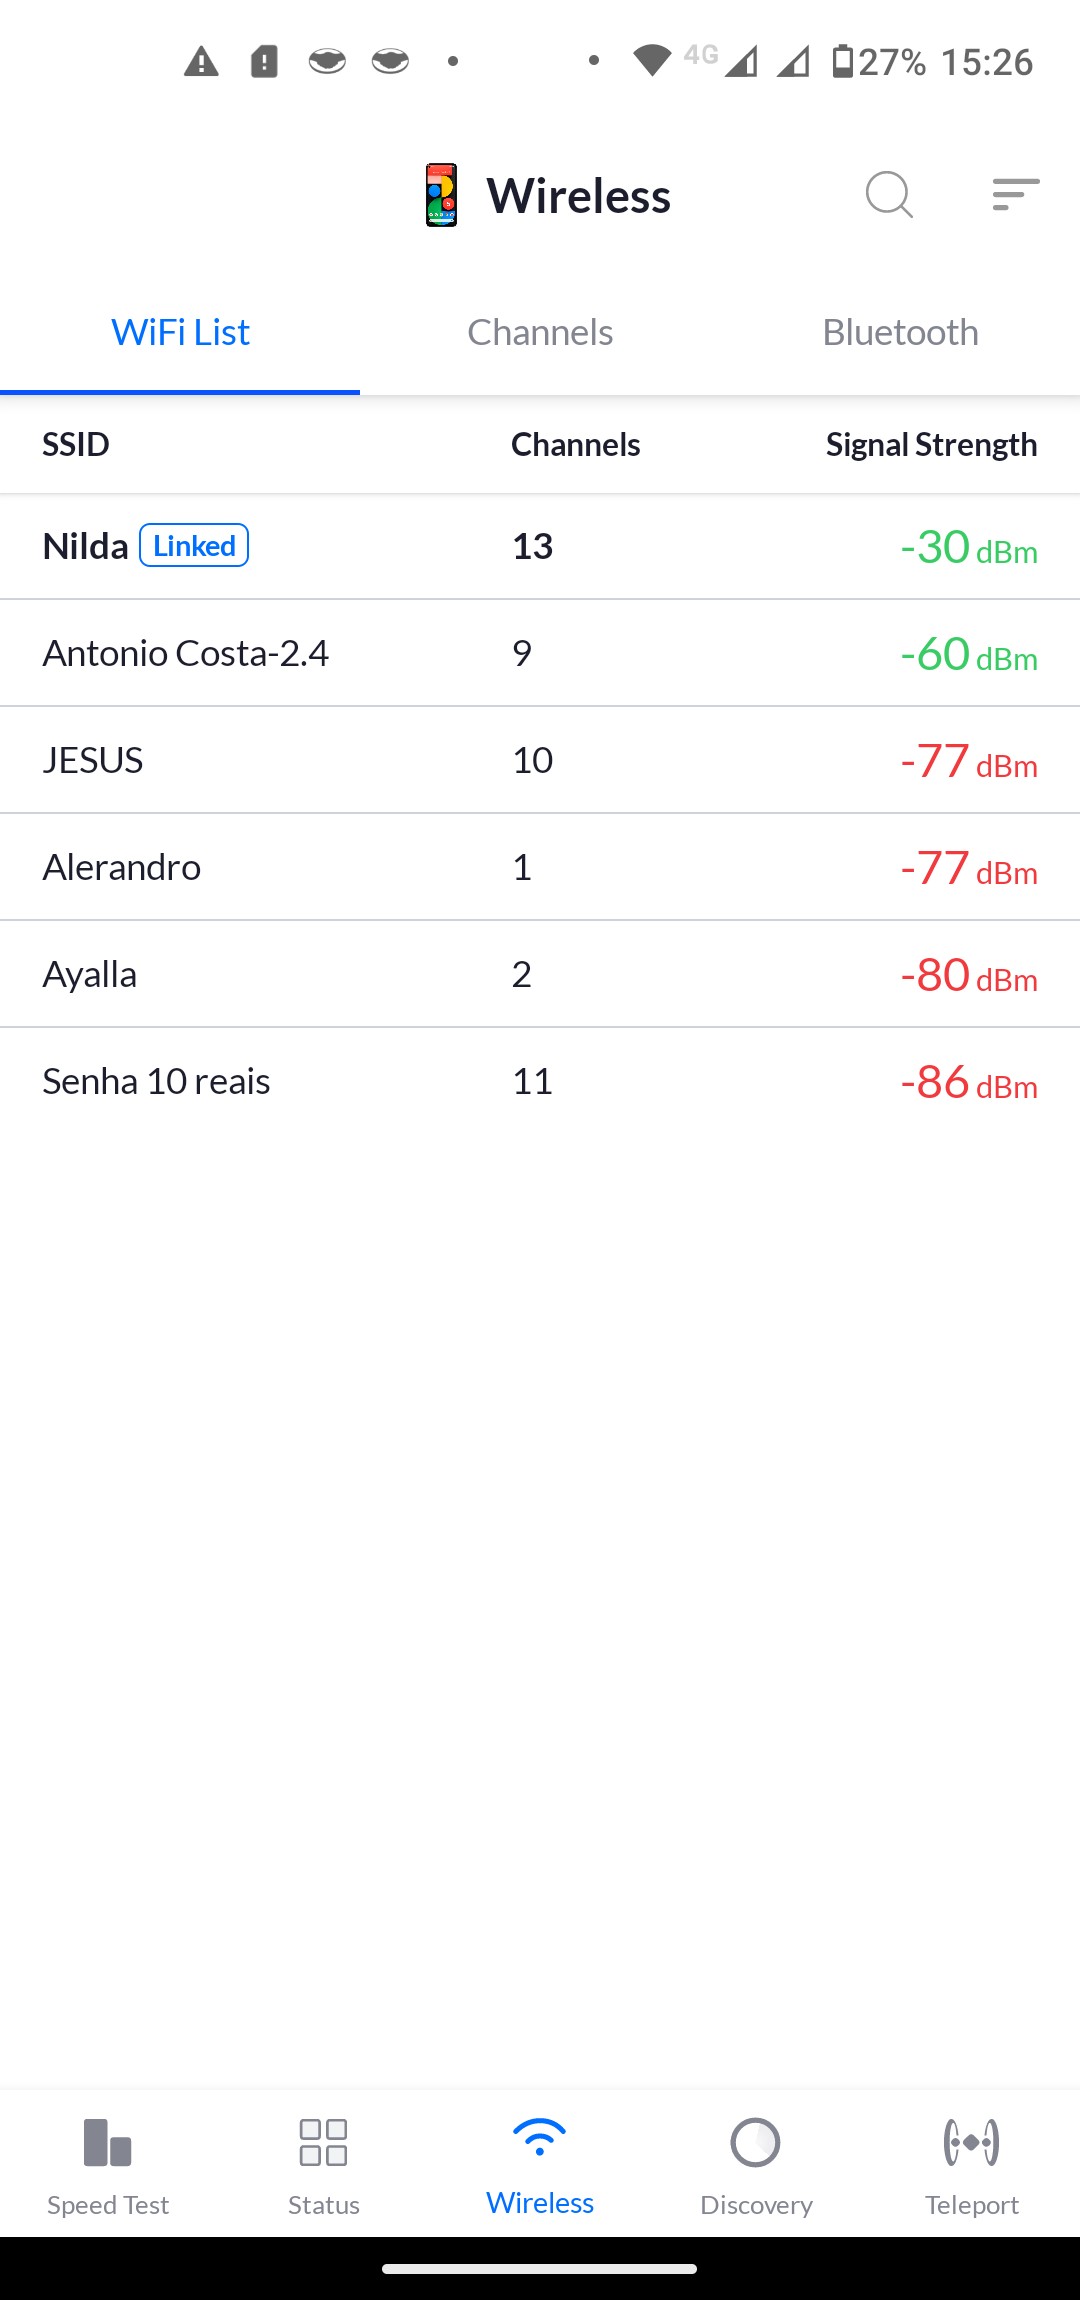Image resolution: width=1080 pixels, height=2300 pixels.
Task: Select the WiFi List tab
Action: point(180,333)
